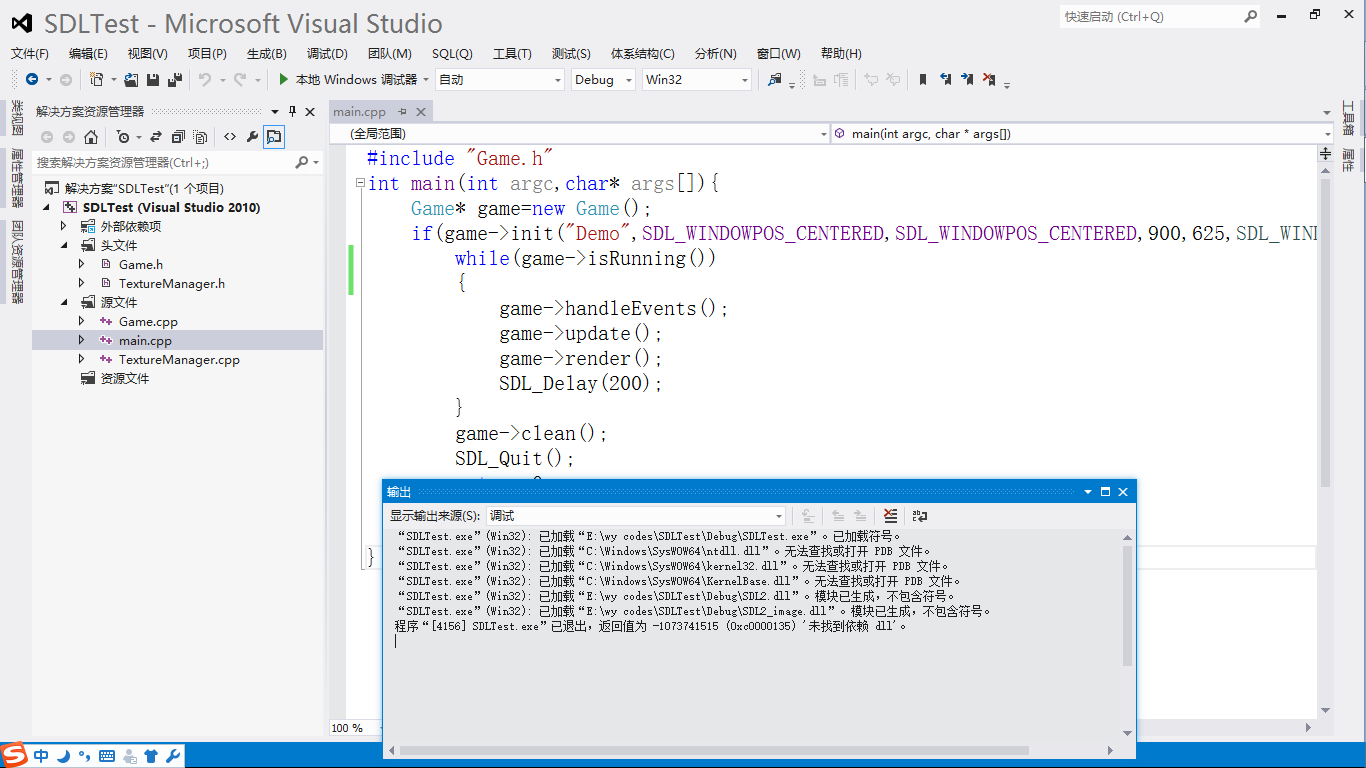Open the Win32 platform dropdown
The width and height of the screenshot is (1366, 768).
pyautogui.click(x=697, y=80)
